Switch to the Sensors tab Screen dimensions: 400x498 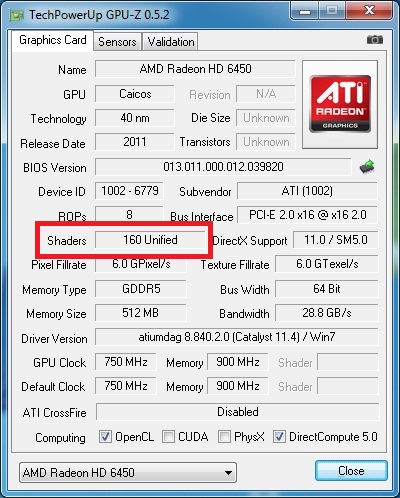[117, 42]
